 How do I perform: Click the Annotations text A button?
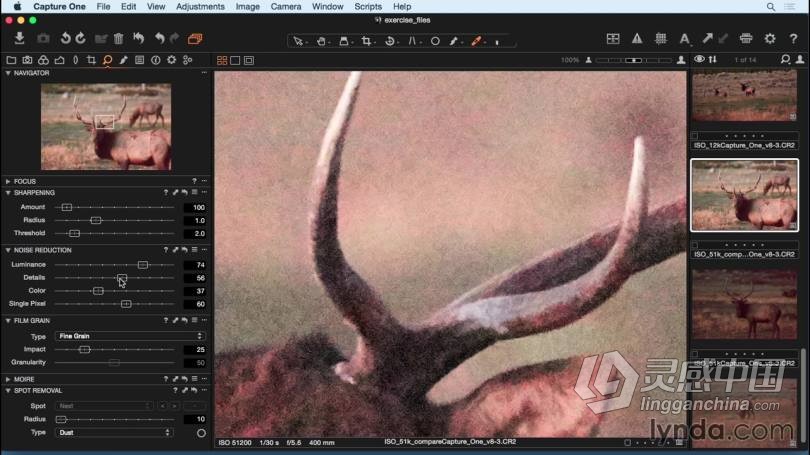coord(684,39)
